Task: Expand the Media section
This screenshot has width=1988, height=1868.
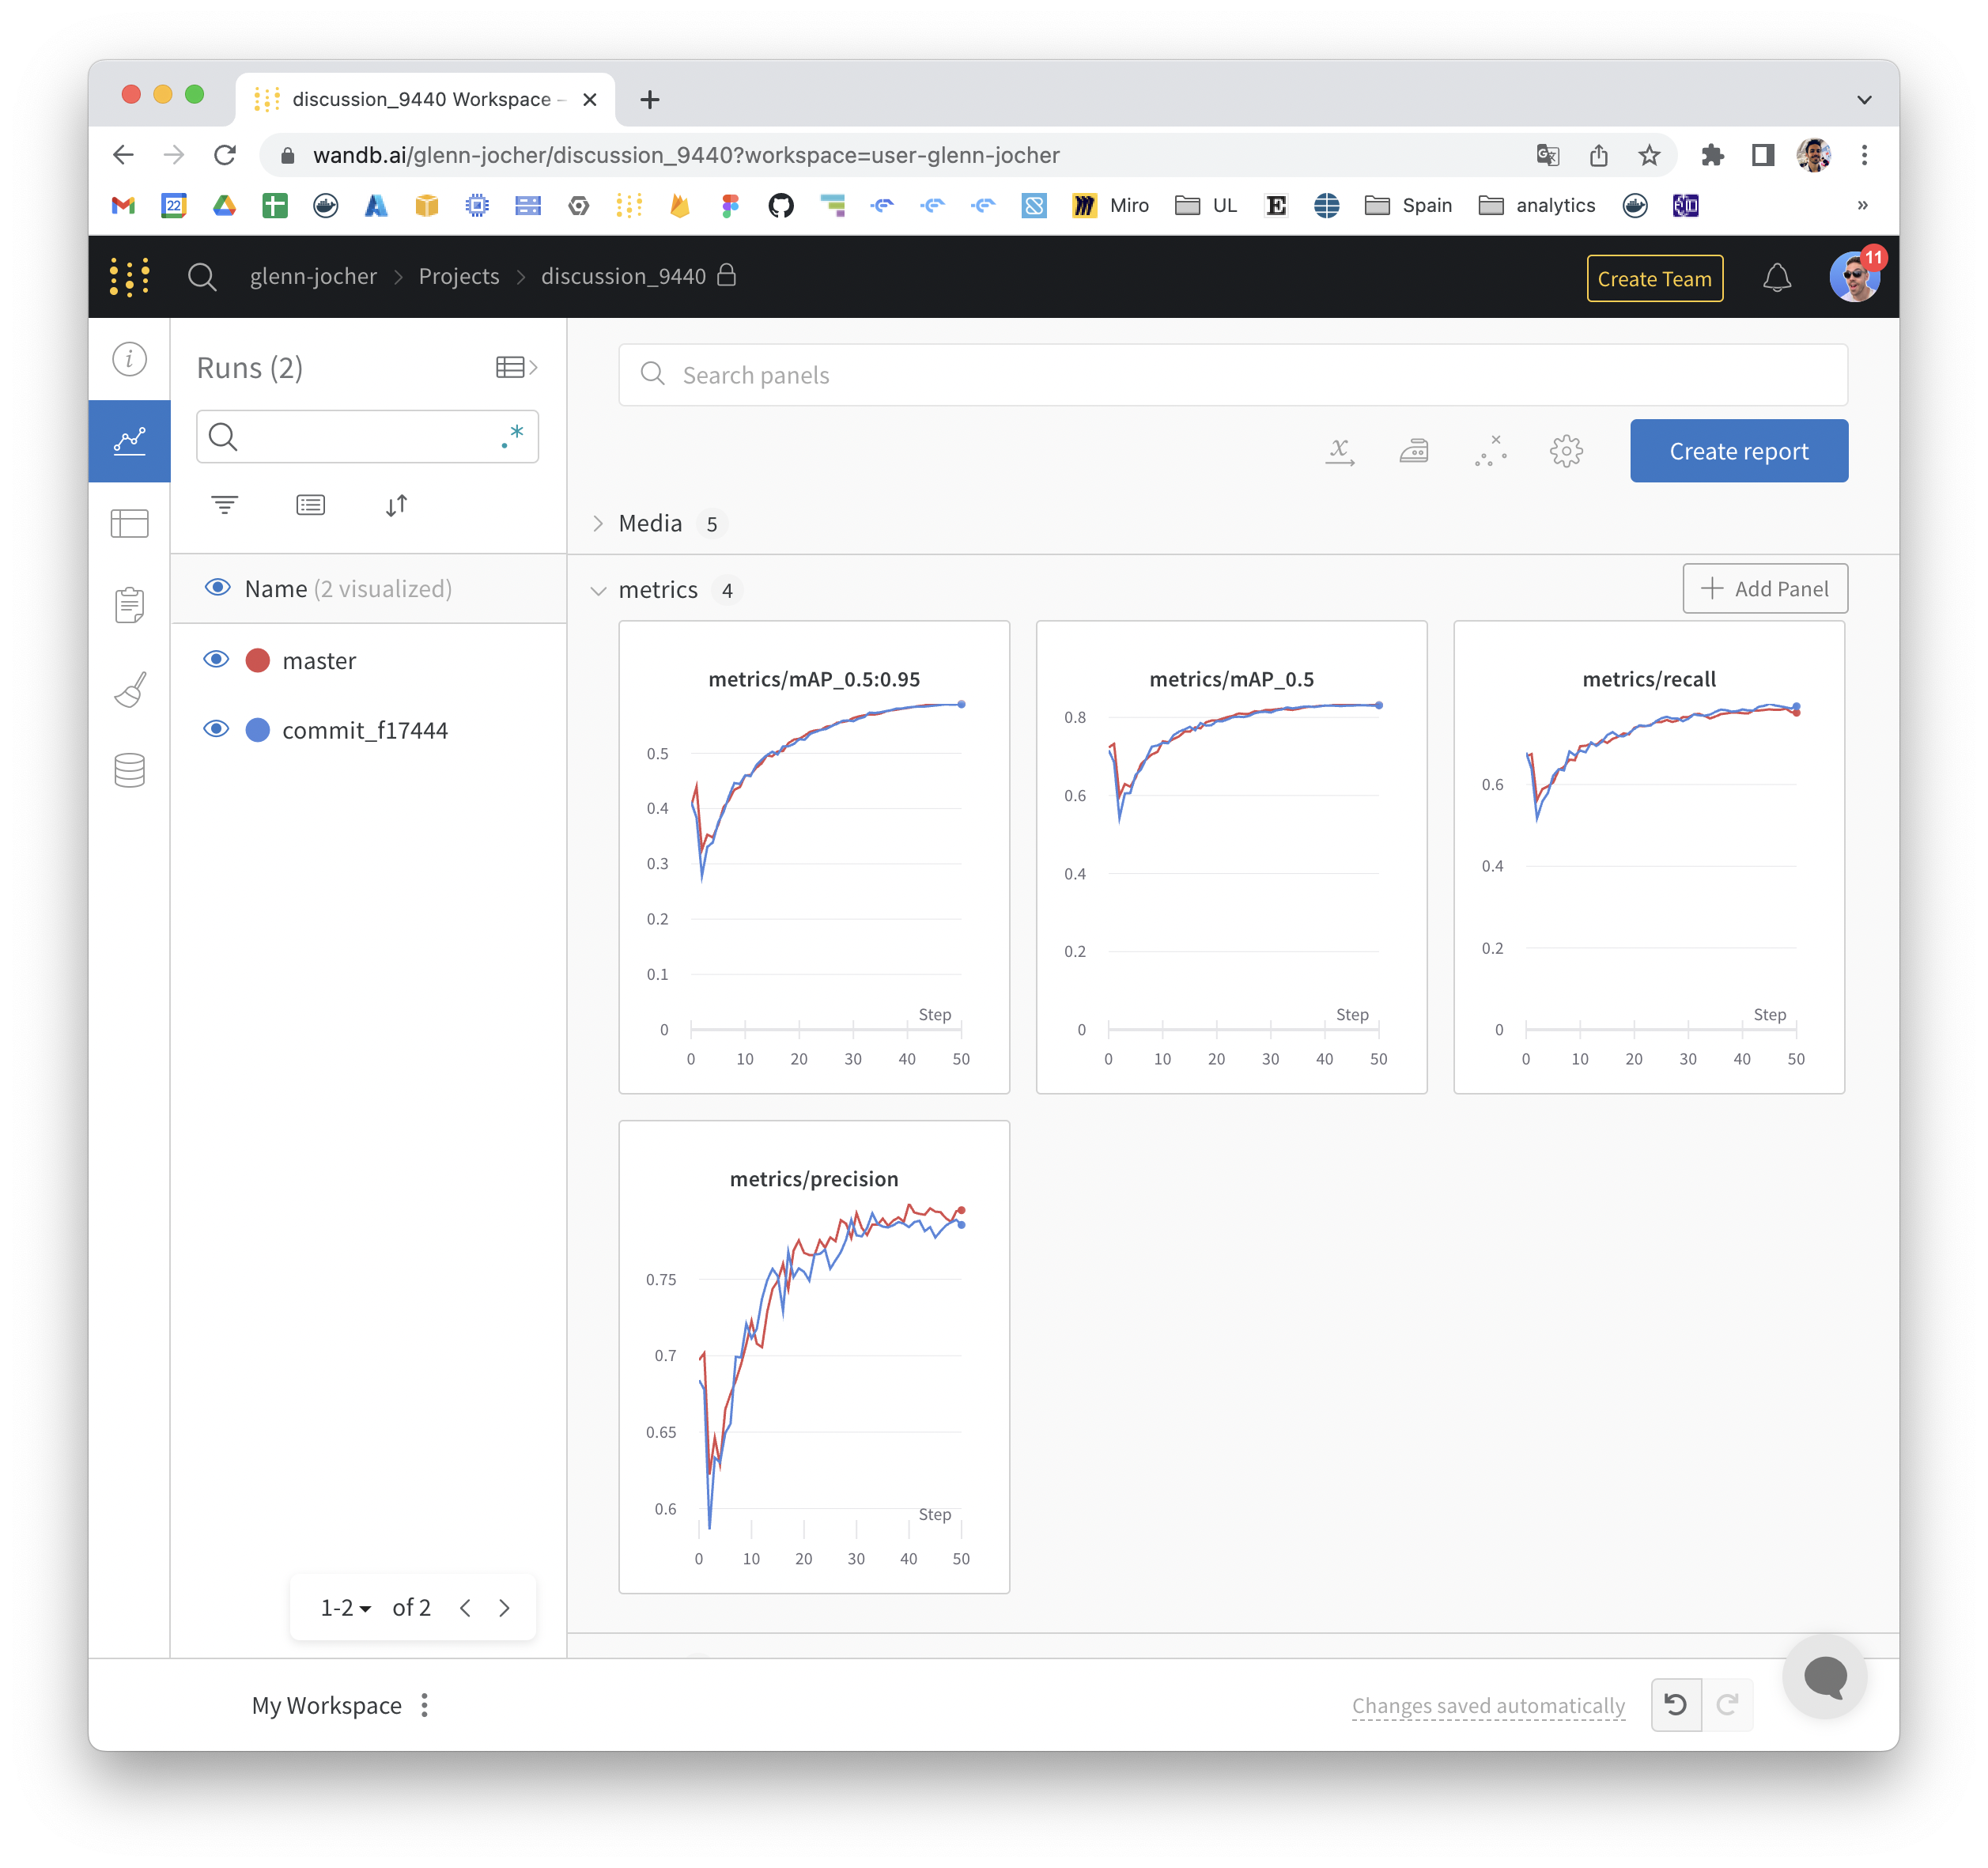Action: [598, 523]
